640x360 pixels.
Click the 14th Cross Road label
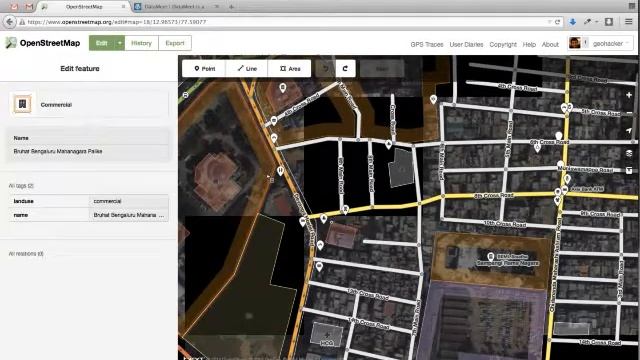coord(369,323)
